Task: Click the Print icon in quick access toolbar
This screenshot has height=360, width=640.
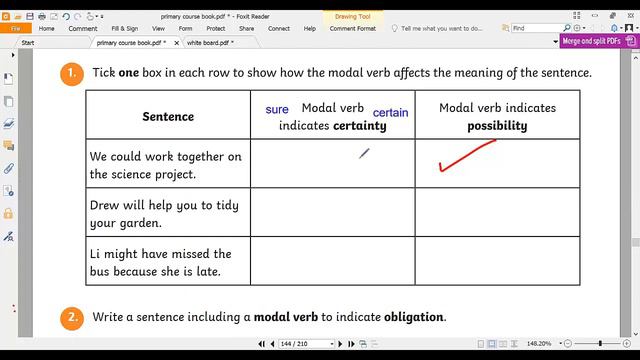Action: point(42,17)
